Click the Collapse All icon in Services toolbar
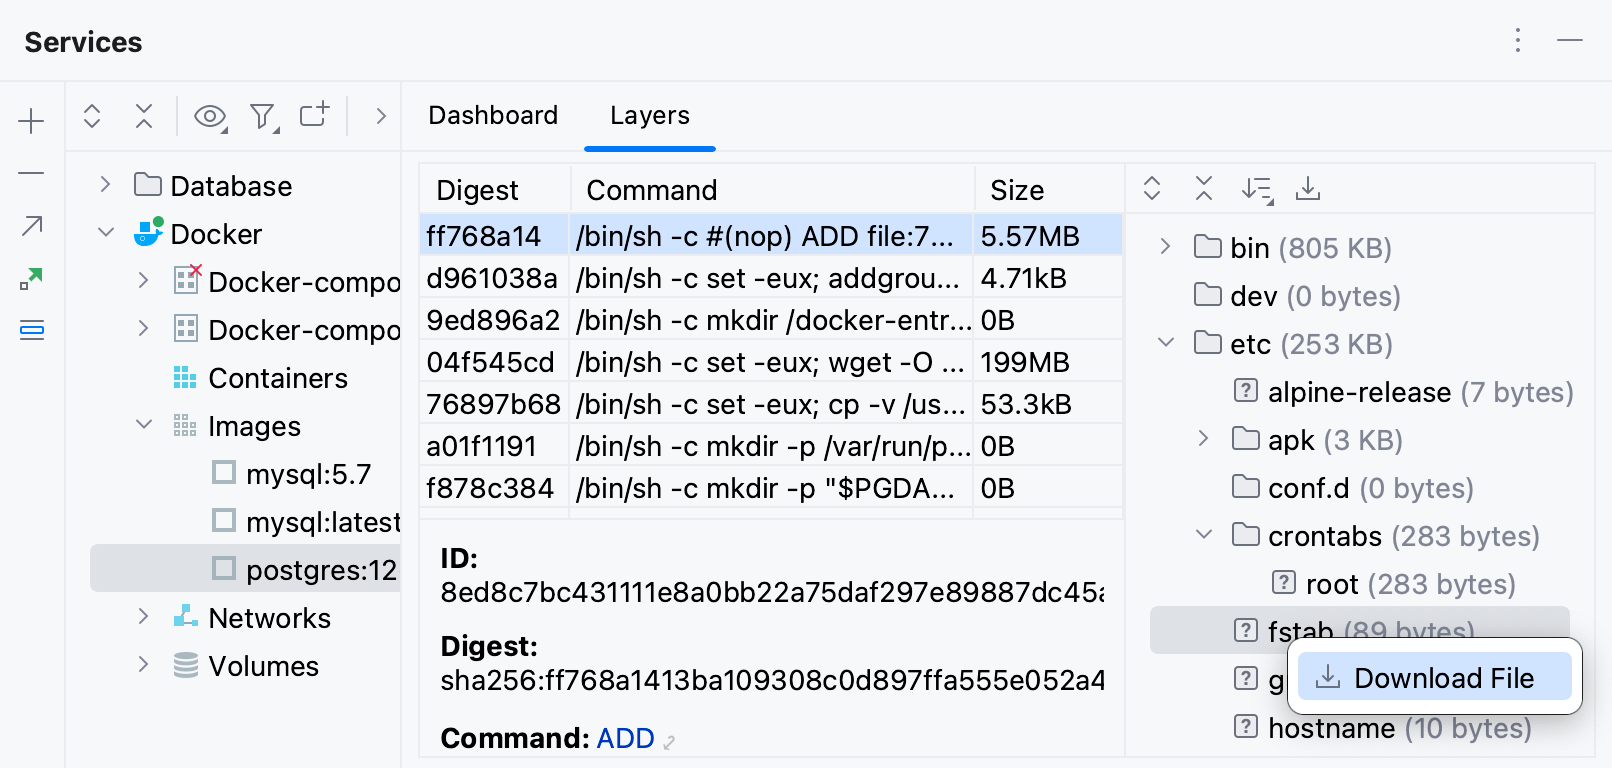Image resolution: width=1612 pixels, height=768 pixels. pos(144,116)
